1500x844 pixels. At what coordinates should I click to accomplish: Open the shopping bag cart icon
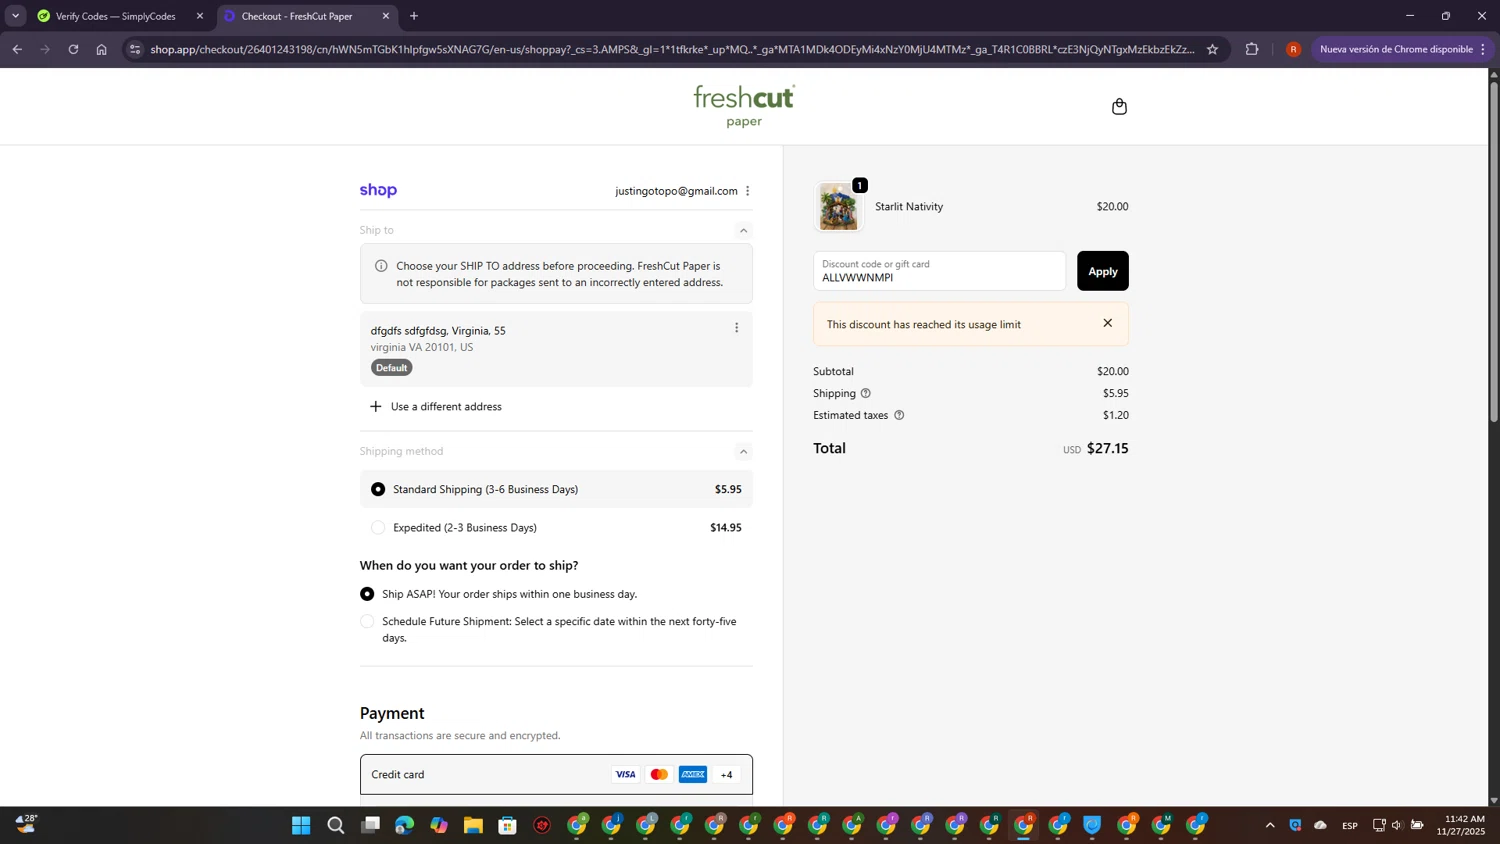tap(1119, 107)
